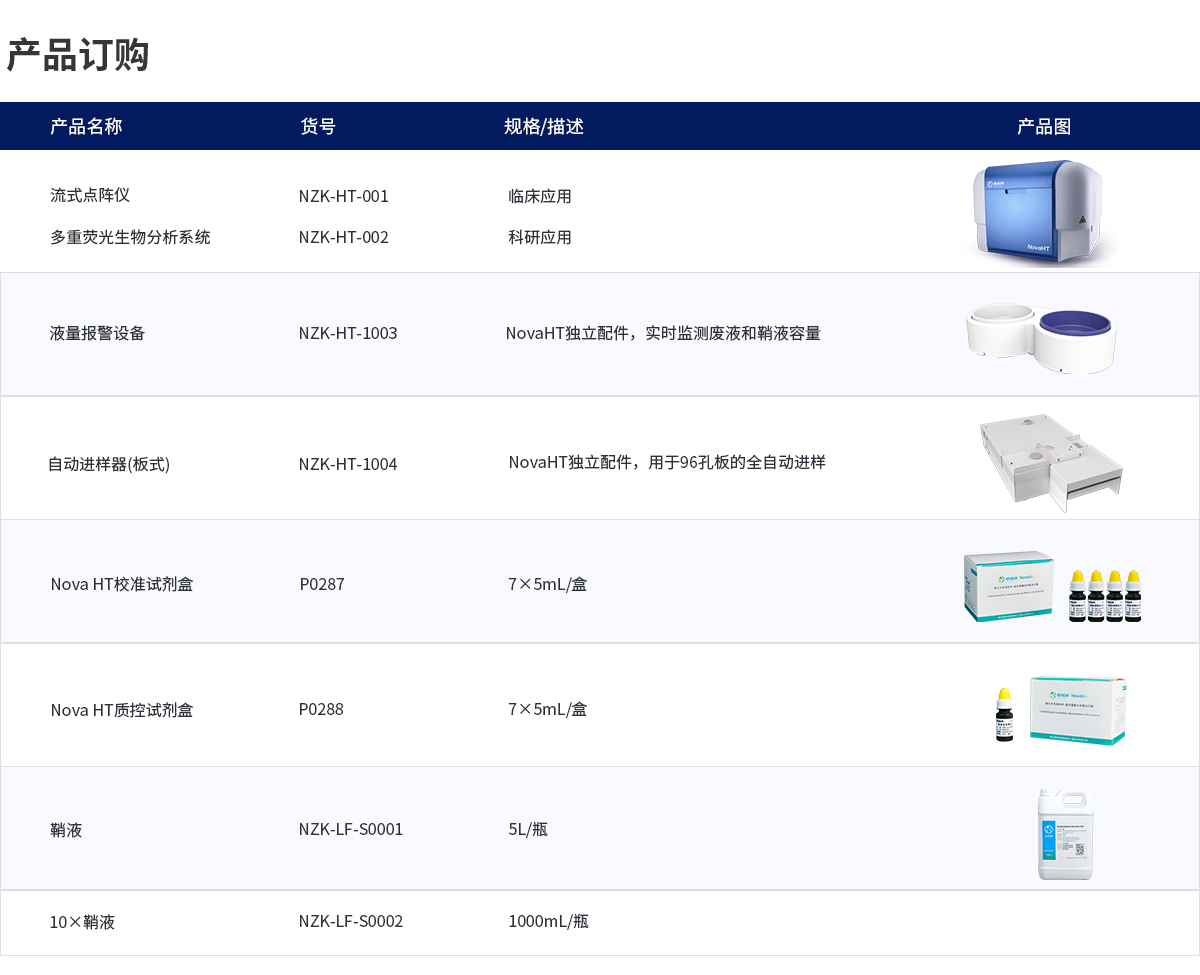Click the single yellow-capped bottle in the P0288 row
The image size is (1200, 975).
tap(1005, 714)
